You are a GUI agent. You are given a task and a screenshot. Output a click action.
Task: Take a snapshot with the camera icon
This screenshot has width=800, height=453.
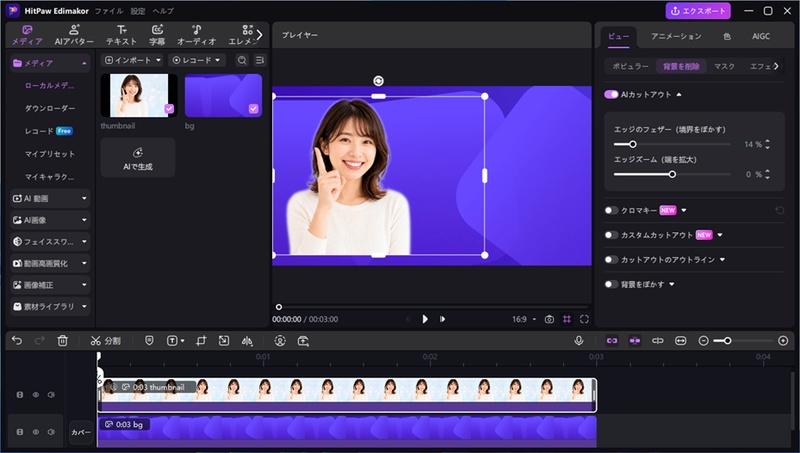click(549, 319)
